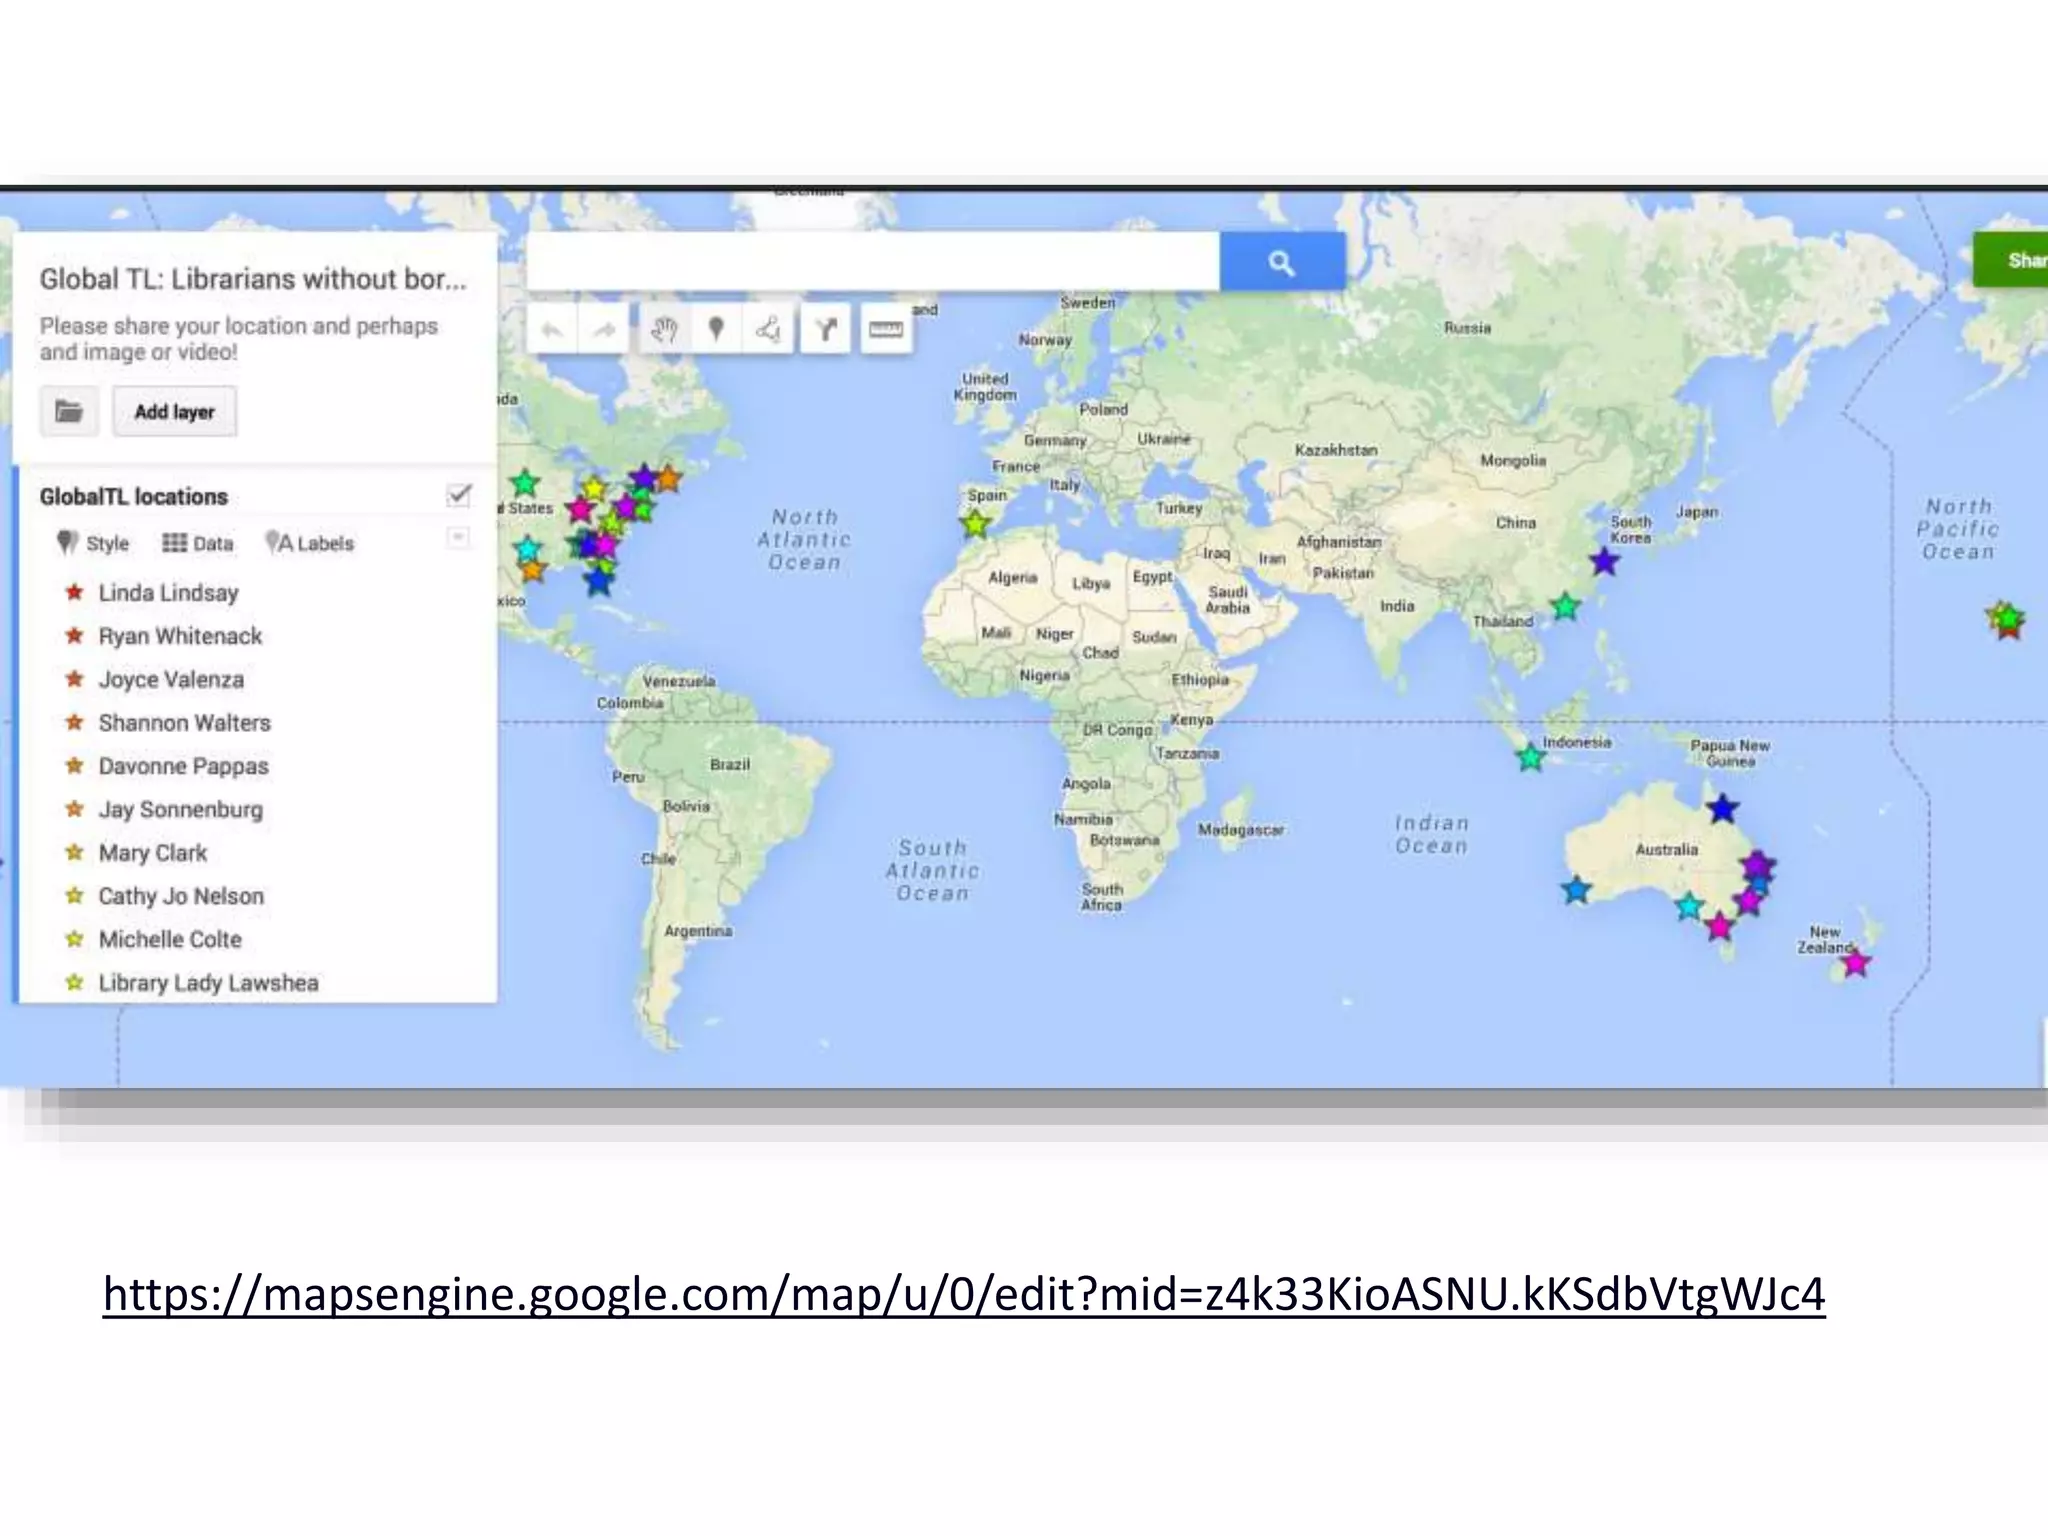Select Library Lady Lawshea in the list
2048x1536 pixels.
(x=208, y=983)
